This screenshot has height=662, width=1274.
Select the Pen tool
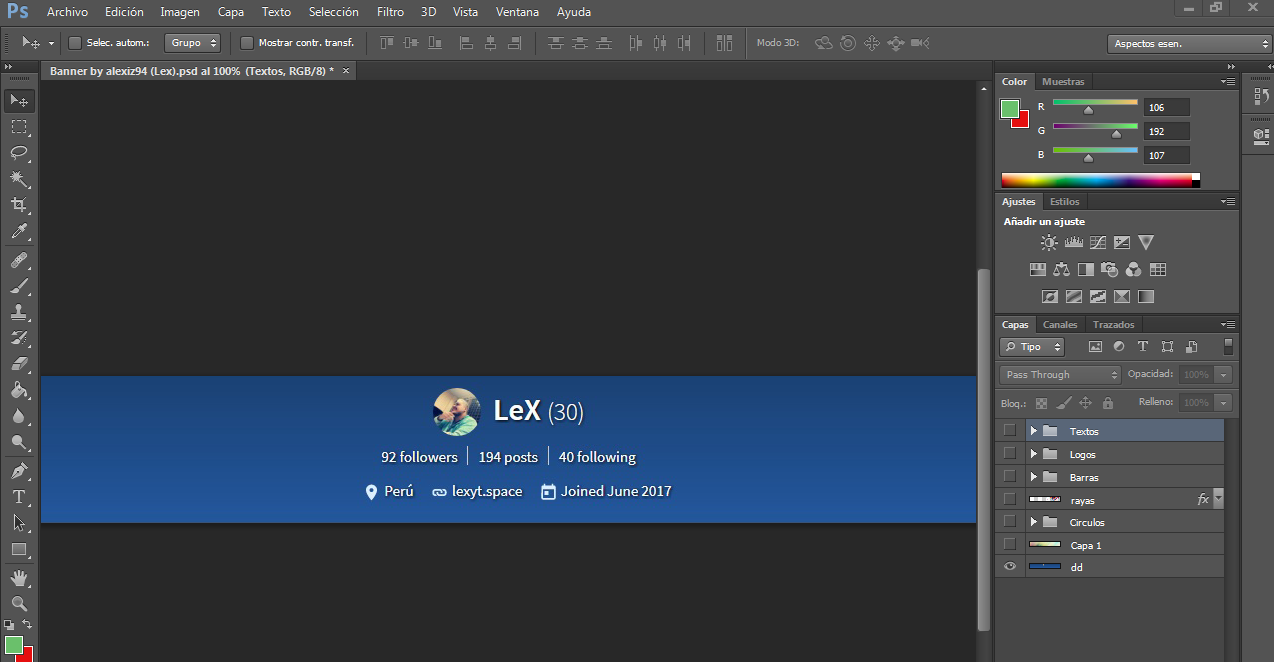(x=19, y=470)
